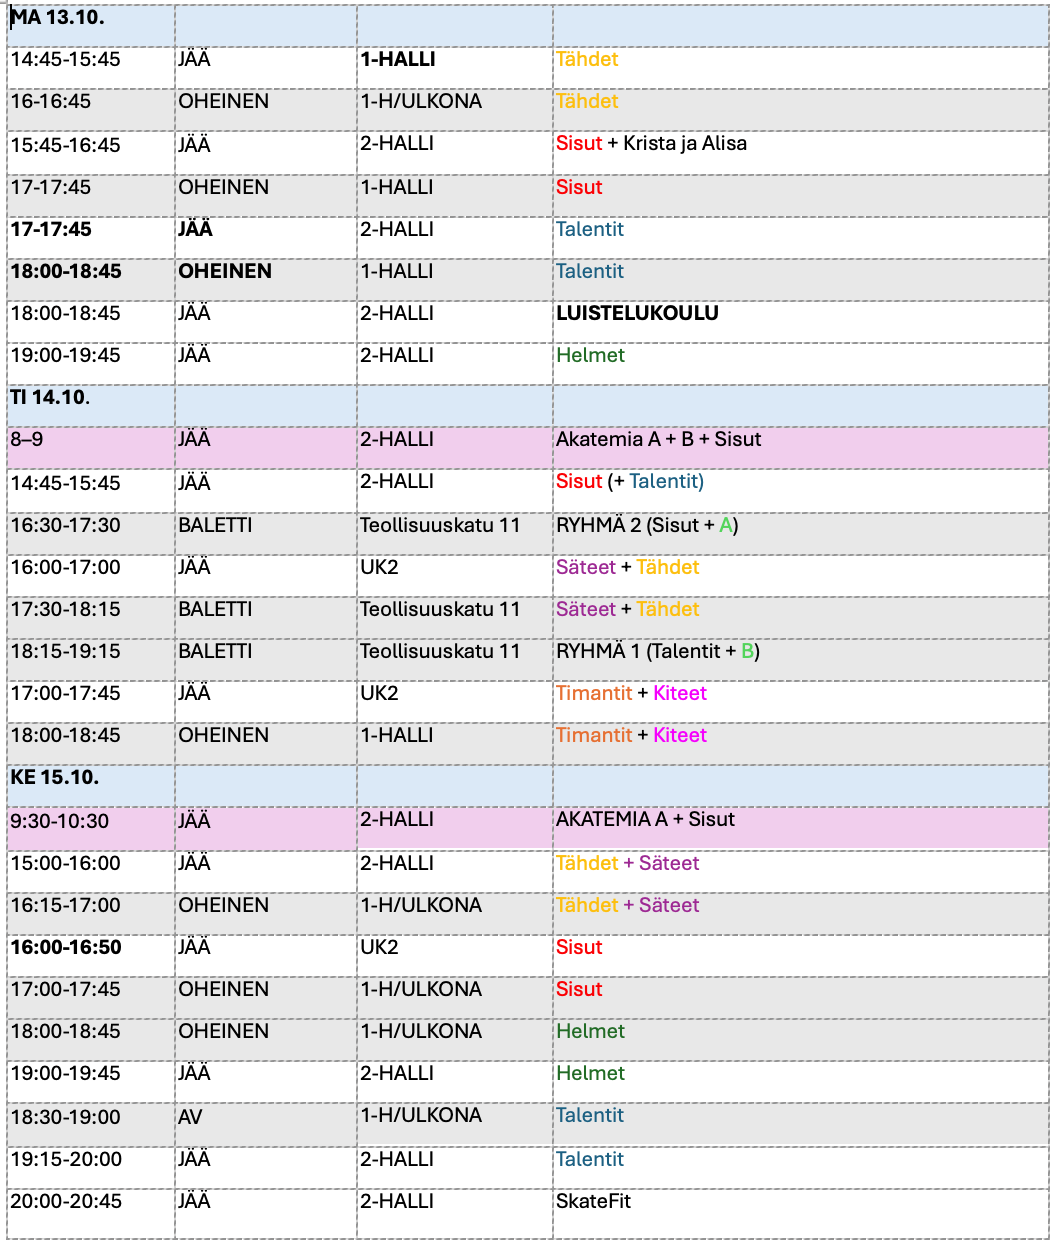Select the bold 16:00-16:50 time cell
This screenshot has height=1244, width=1054.
pos(66,948)
